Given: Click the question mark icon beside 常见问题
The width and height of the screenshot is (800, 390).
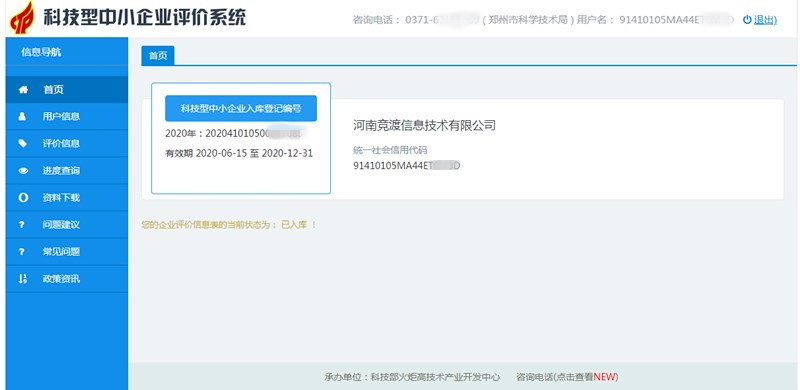Looking at the screenshot, I should click(x=22, y=252).
